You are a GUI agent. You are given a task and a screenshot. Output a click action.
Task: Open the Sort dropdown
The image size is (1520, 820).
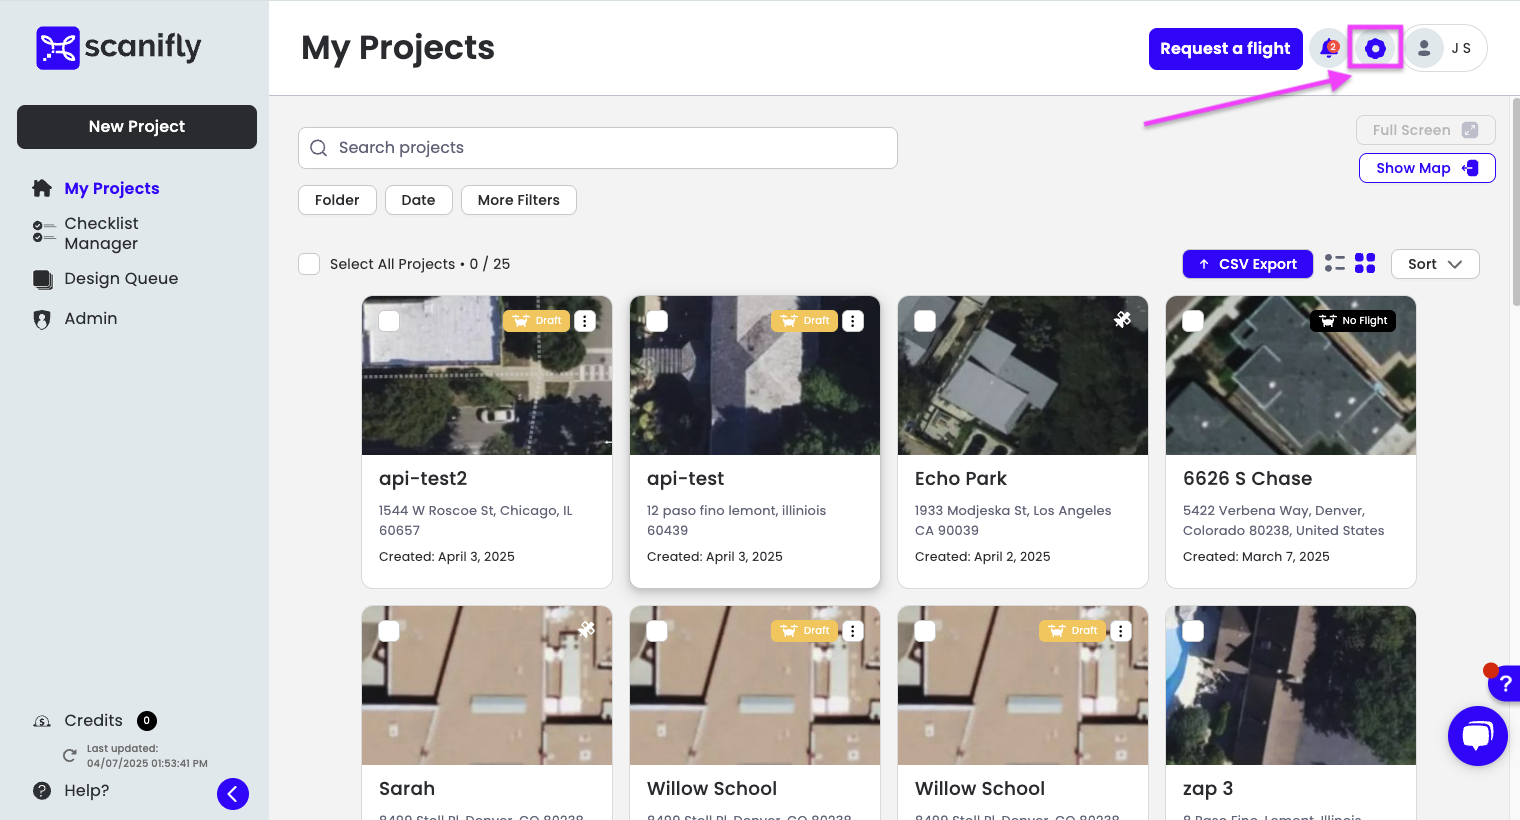point(1435,264)
